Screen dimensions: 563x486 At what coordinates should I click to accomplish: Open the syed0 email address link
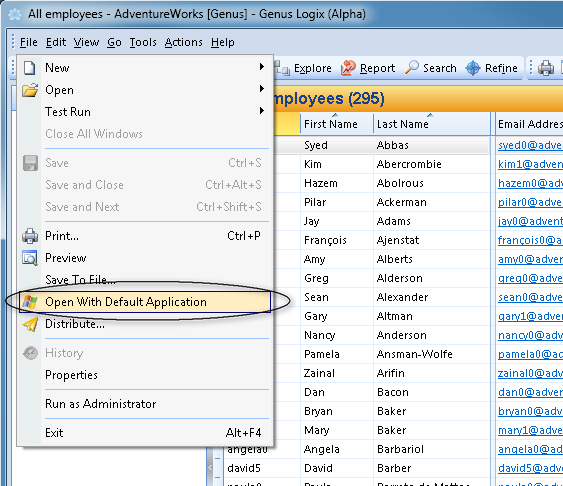click(530, 145)
